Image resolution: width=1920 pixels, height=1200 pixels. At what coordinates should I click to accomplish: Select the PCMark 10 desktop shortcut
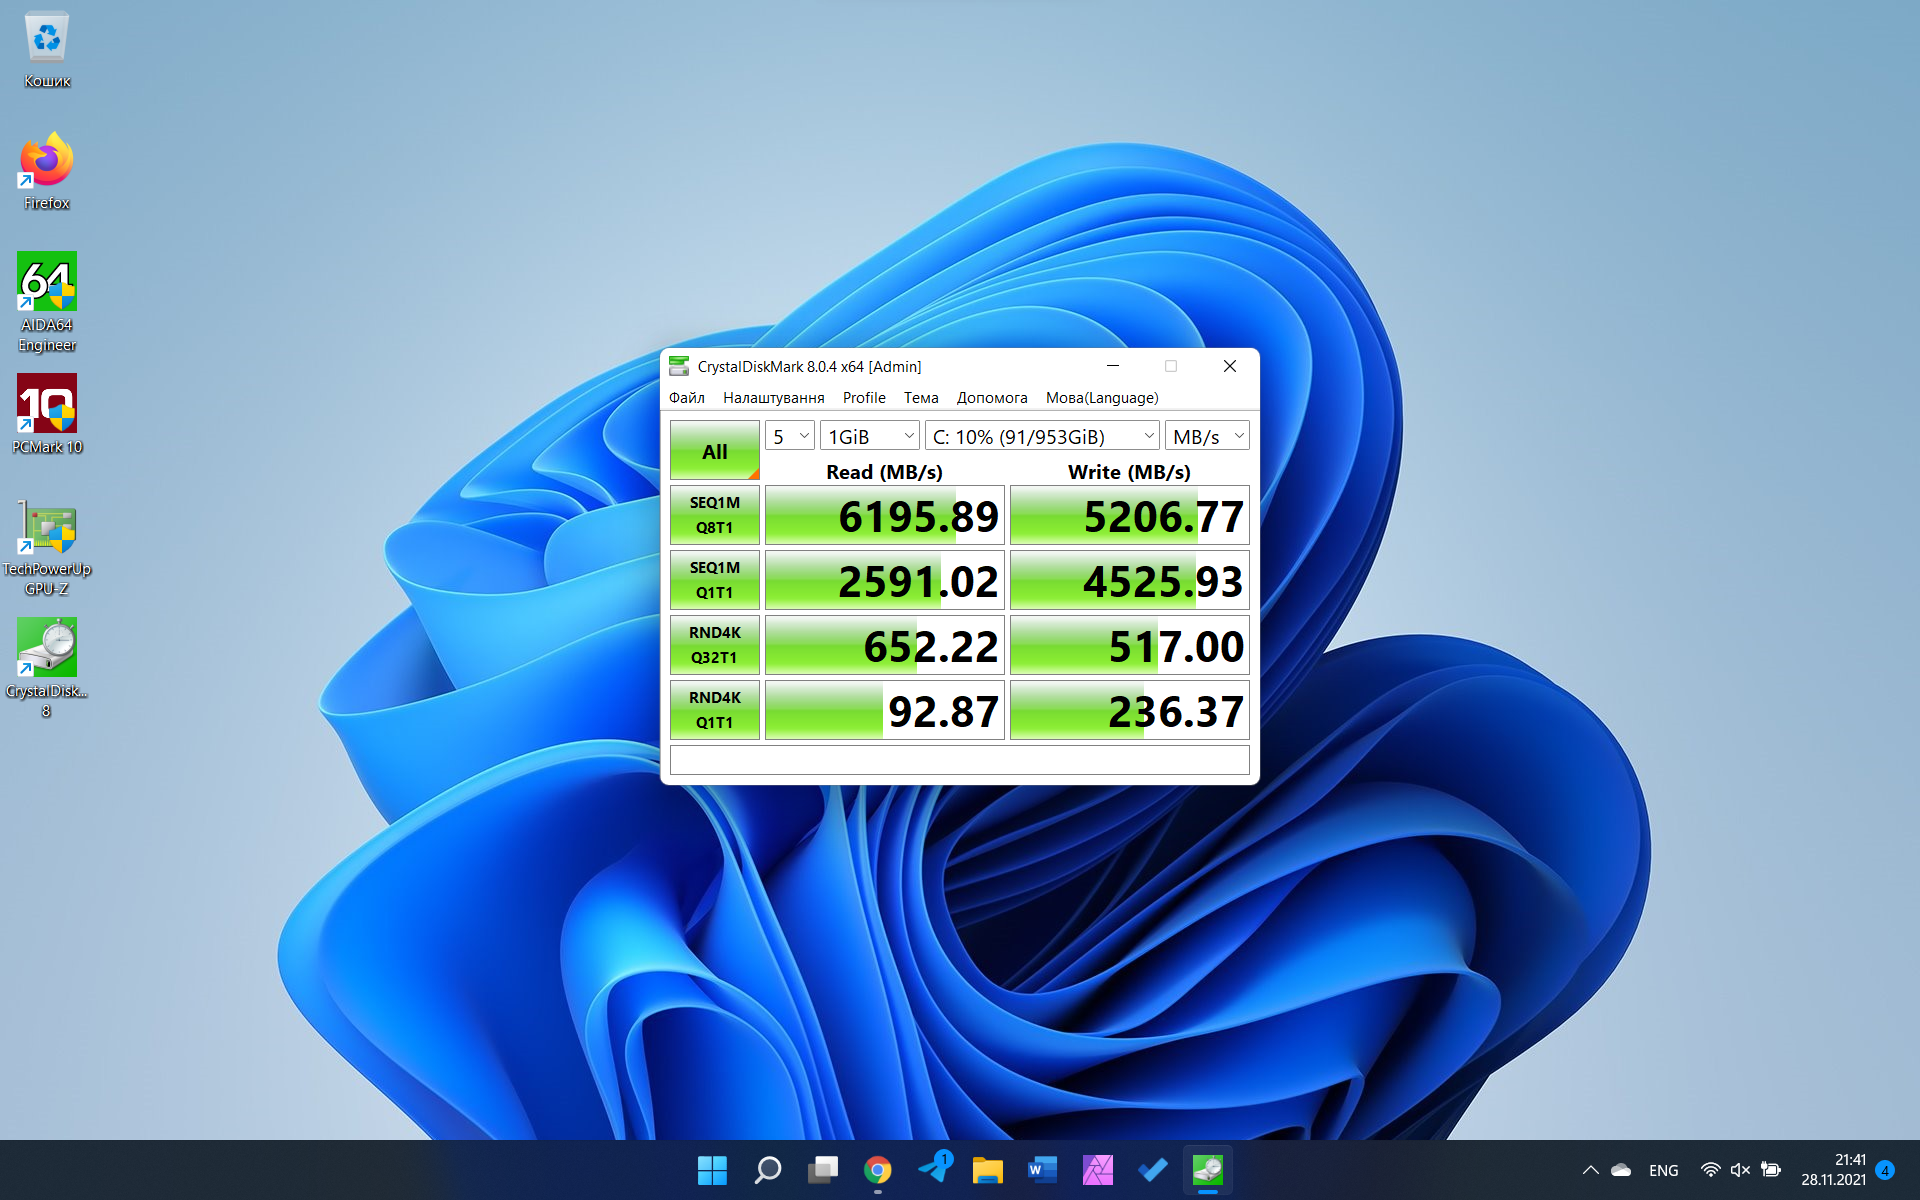click(47, 414)
